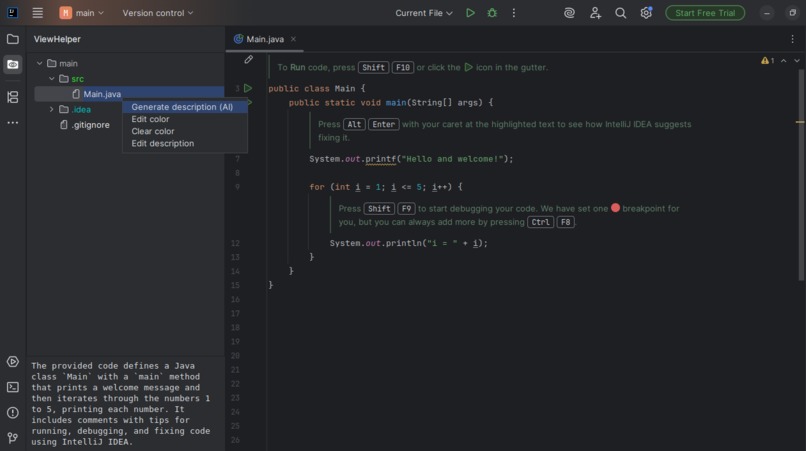806x451 pixels.
Task: Select the .idea folder label
Action: [81, 110]
